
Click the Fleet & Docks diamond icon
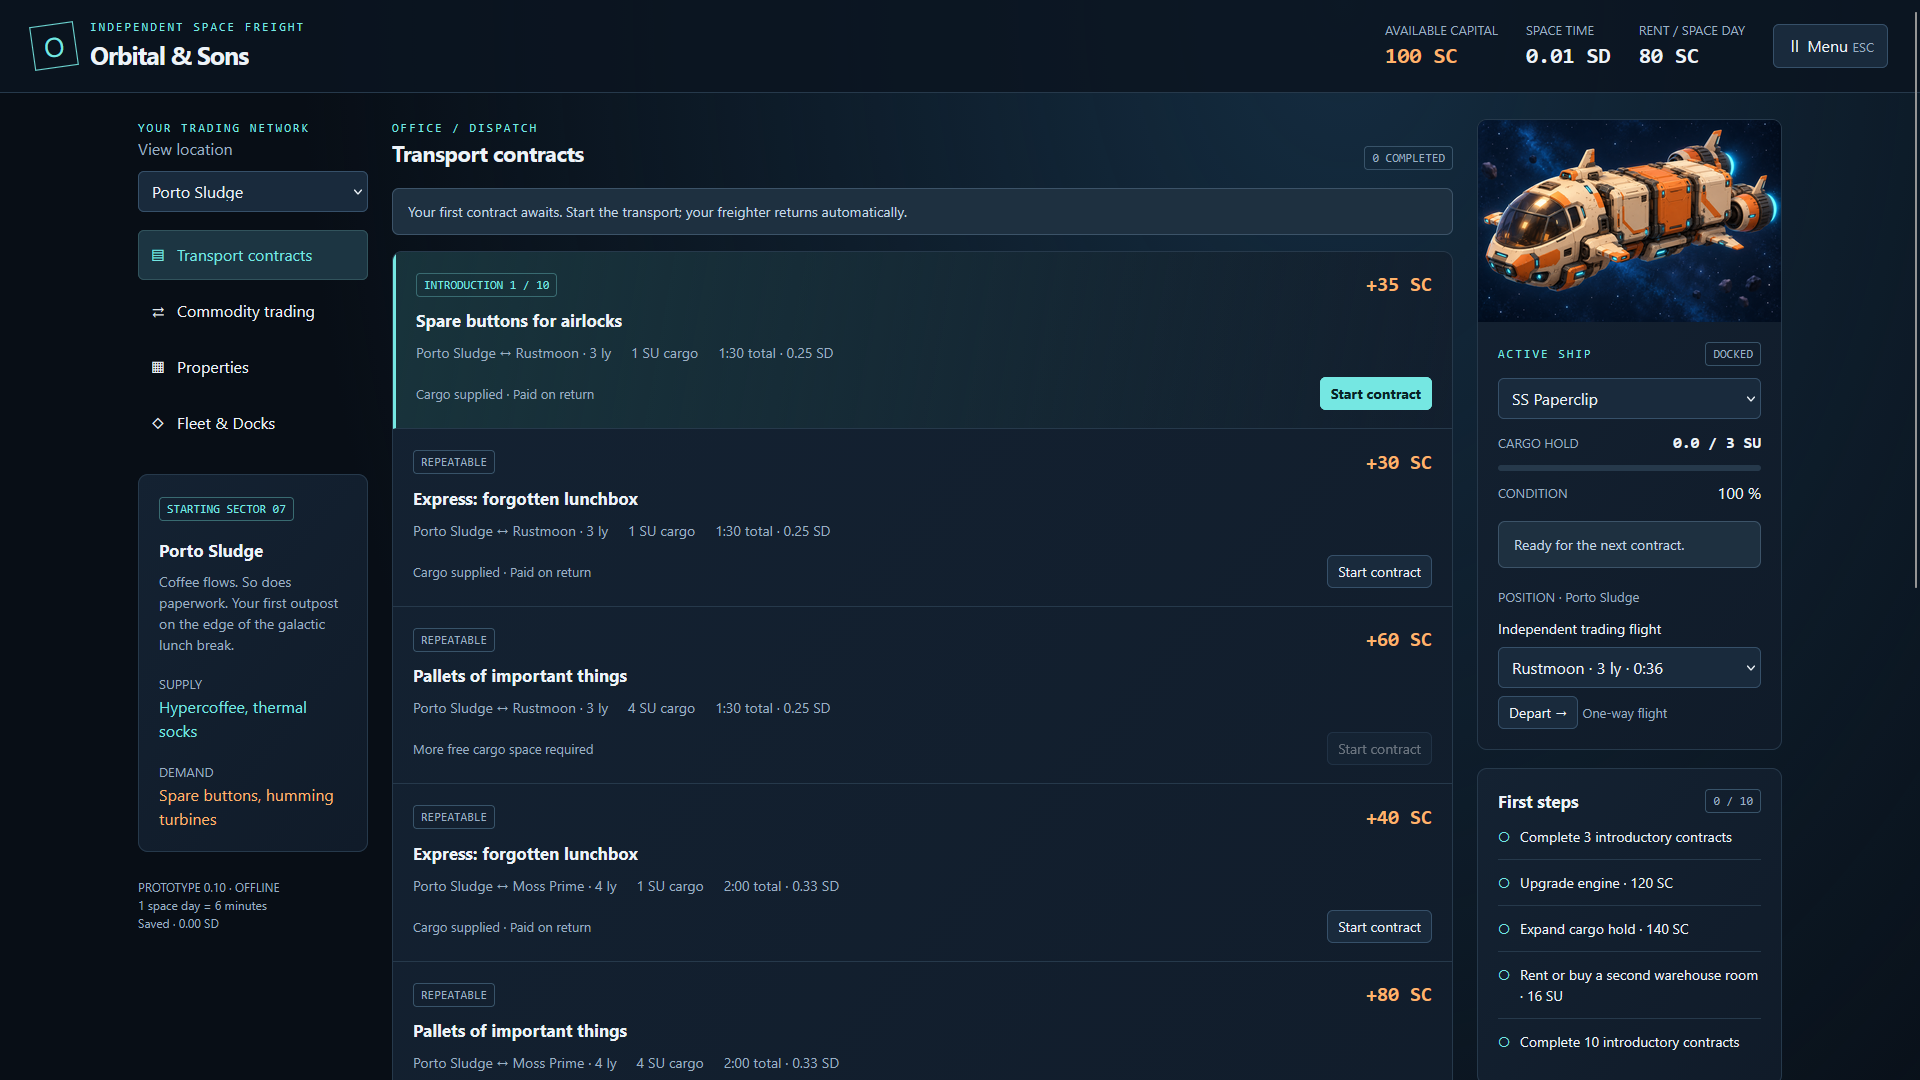158,424
